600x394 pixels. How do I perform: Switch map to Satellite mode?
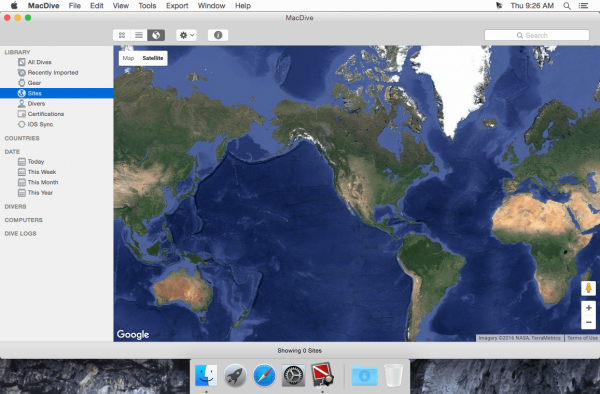(x=153, y=58)
